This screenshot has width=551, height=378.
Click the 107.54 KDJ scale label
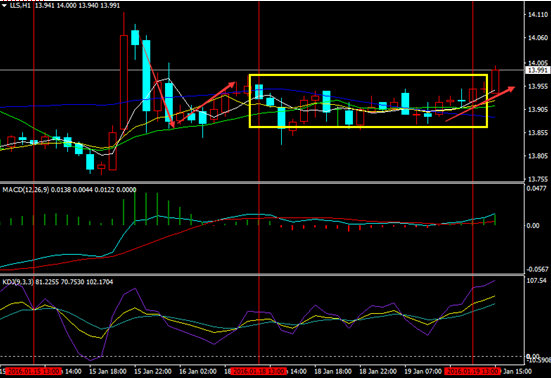tap(536, 280)
